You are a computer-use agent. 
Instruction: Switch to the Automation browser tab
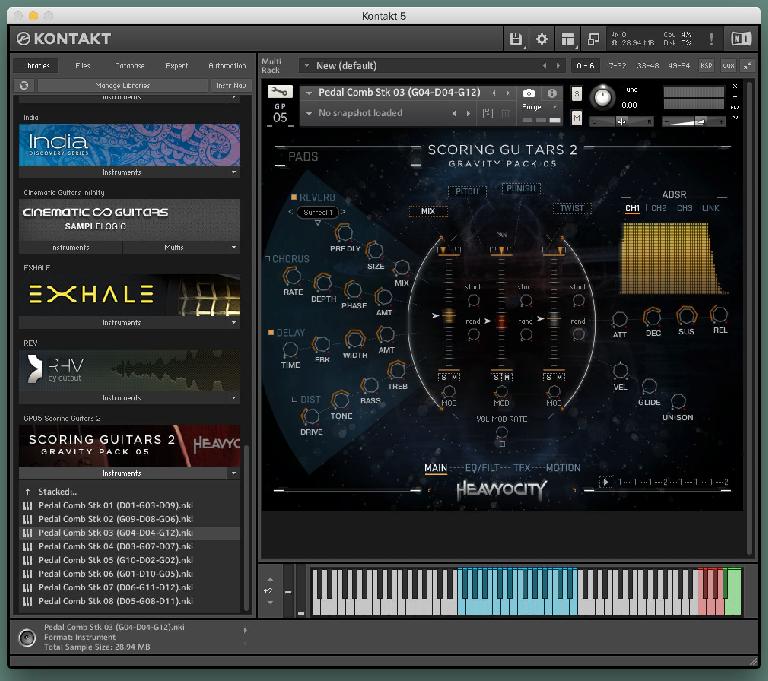pyautogui.click(x=227, y=65)
